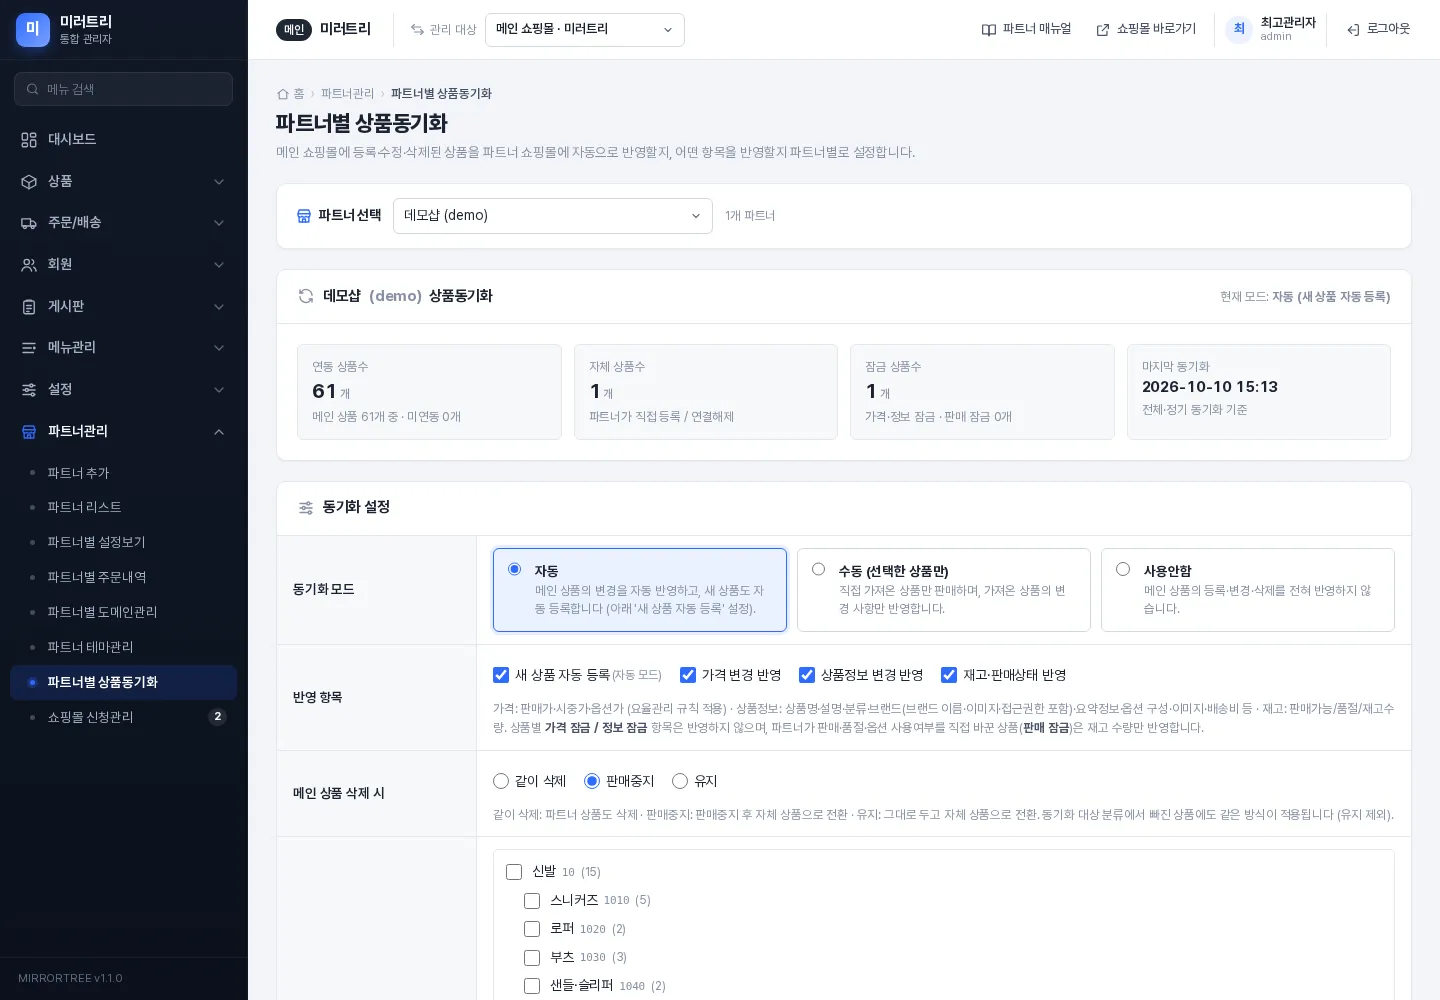The height and width of the screenshot is (1000, 1440).
Task: Check the 스니커즈 category checkbox
Action: pos(532,901)
